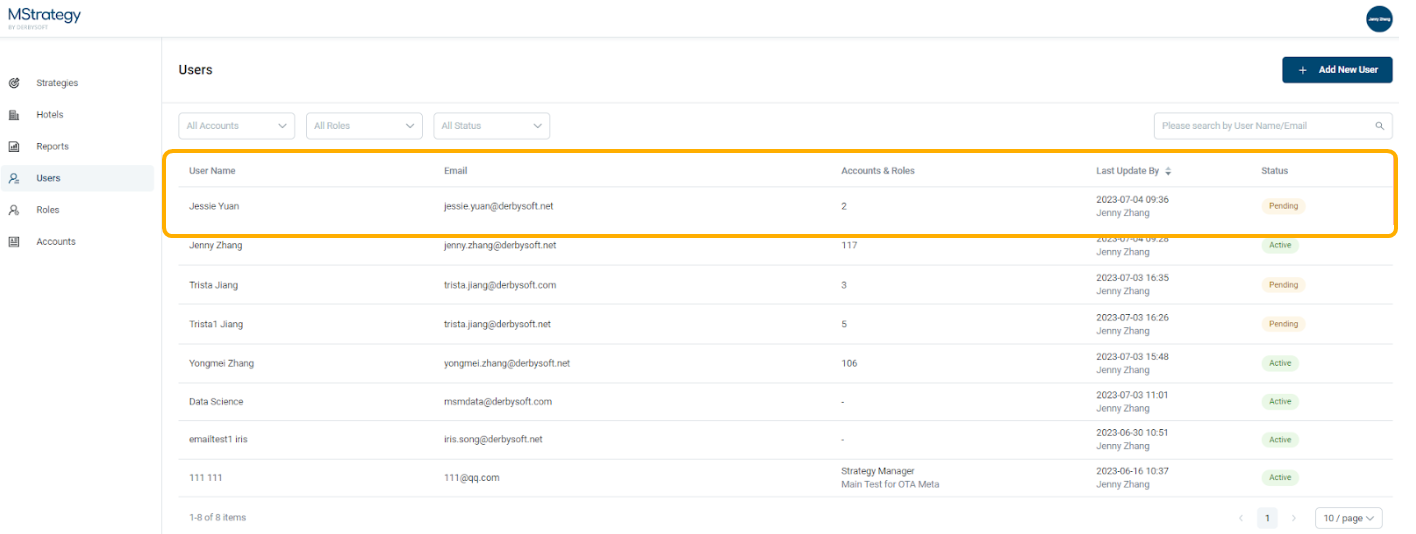
Task: Open the All Accounts filter dropdown
Action: [x=237, y=126]
